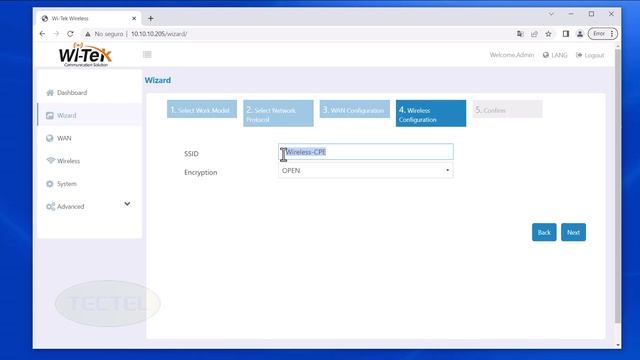Open the browser profile icon
The height and width of the screenshot is (360, 640).
pyautogui.click(x=580, y=34)
